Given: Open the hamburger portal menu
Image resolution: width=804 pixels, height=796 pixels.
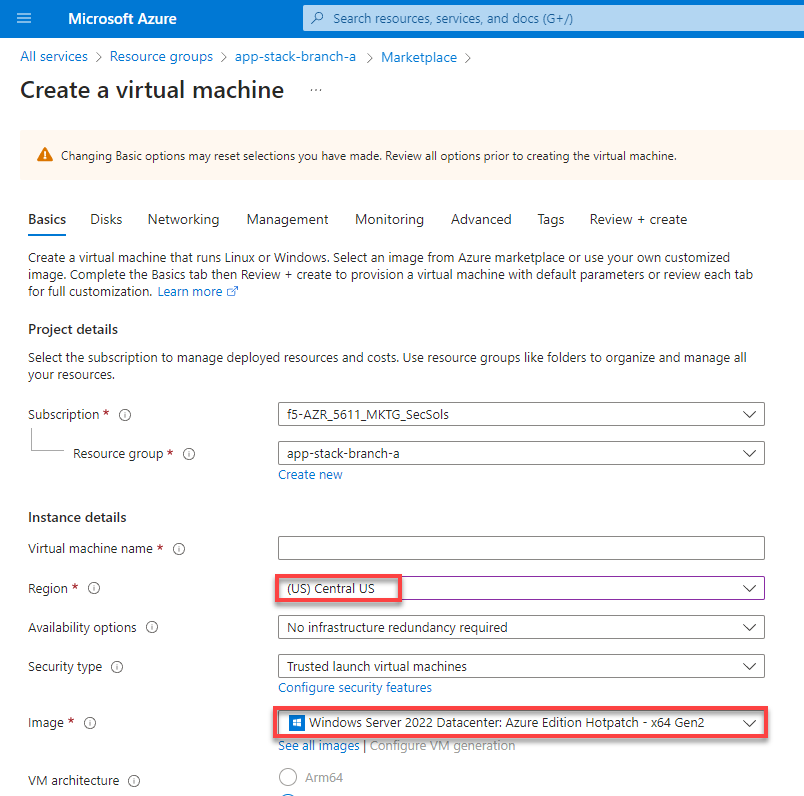Looking at the screenshot, I should (24, 18).
